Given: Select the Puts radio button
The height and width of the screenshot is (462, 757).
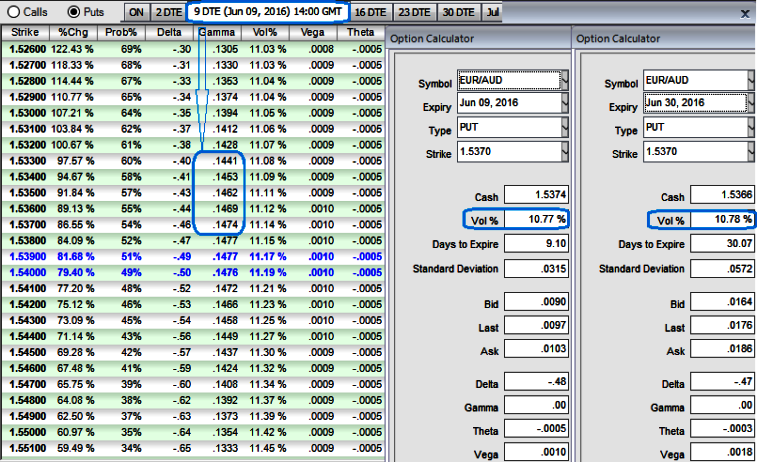Looking at the screenshot, I should [73, 12].
